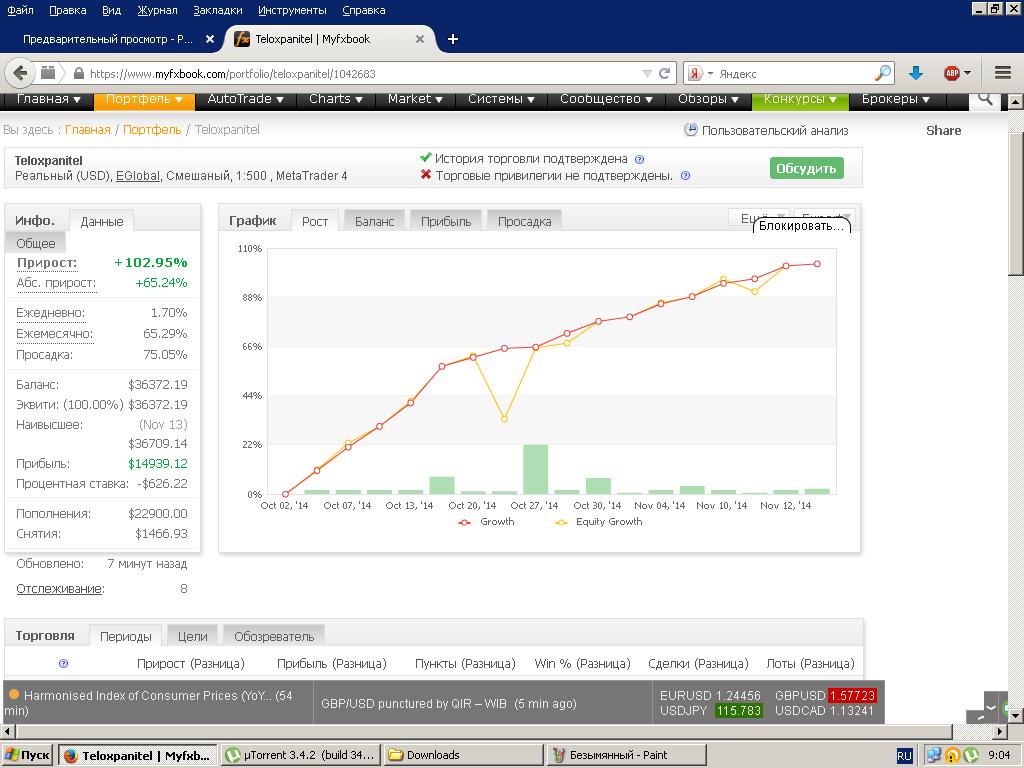Reload the page with refresh icon

[664, 73]
